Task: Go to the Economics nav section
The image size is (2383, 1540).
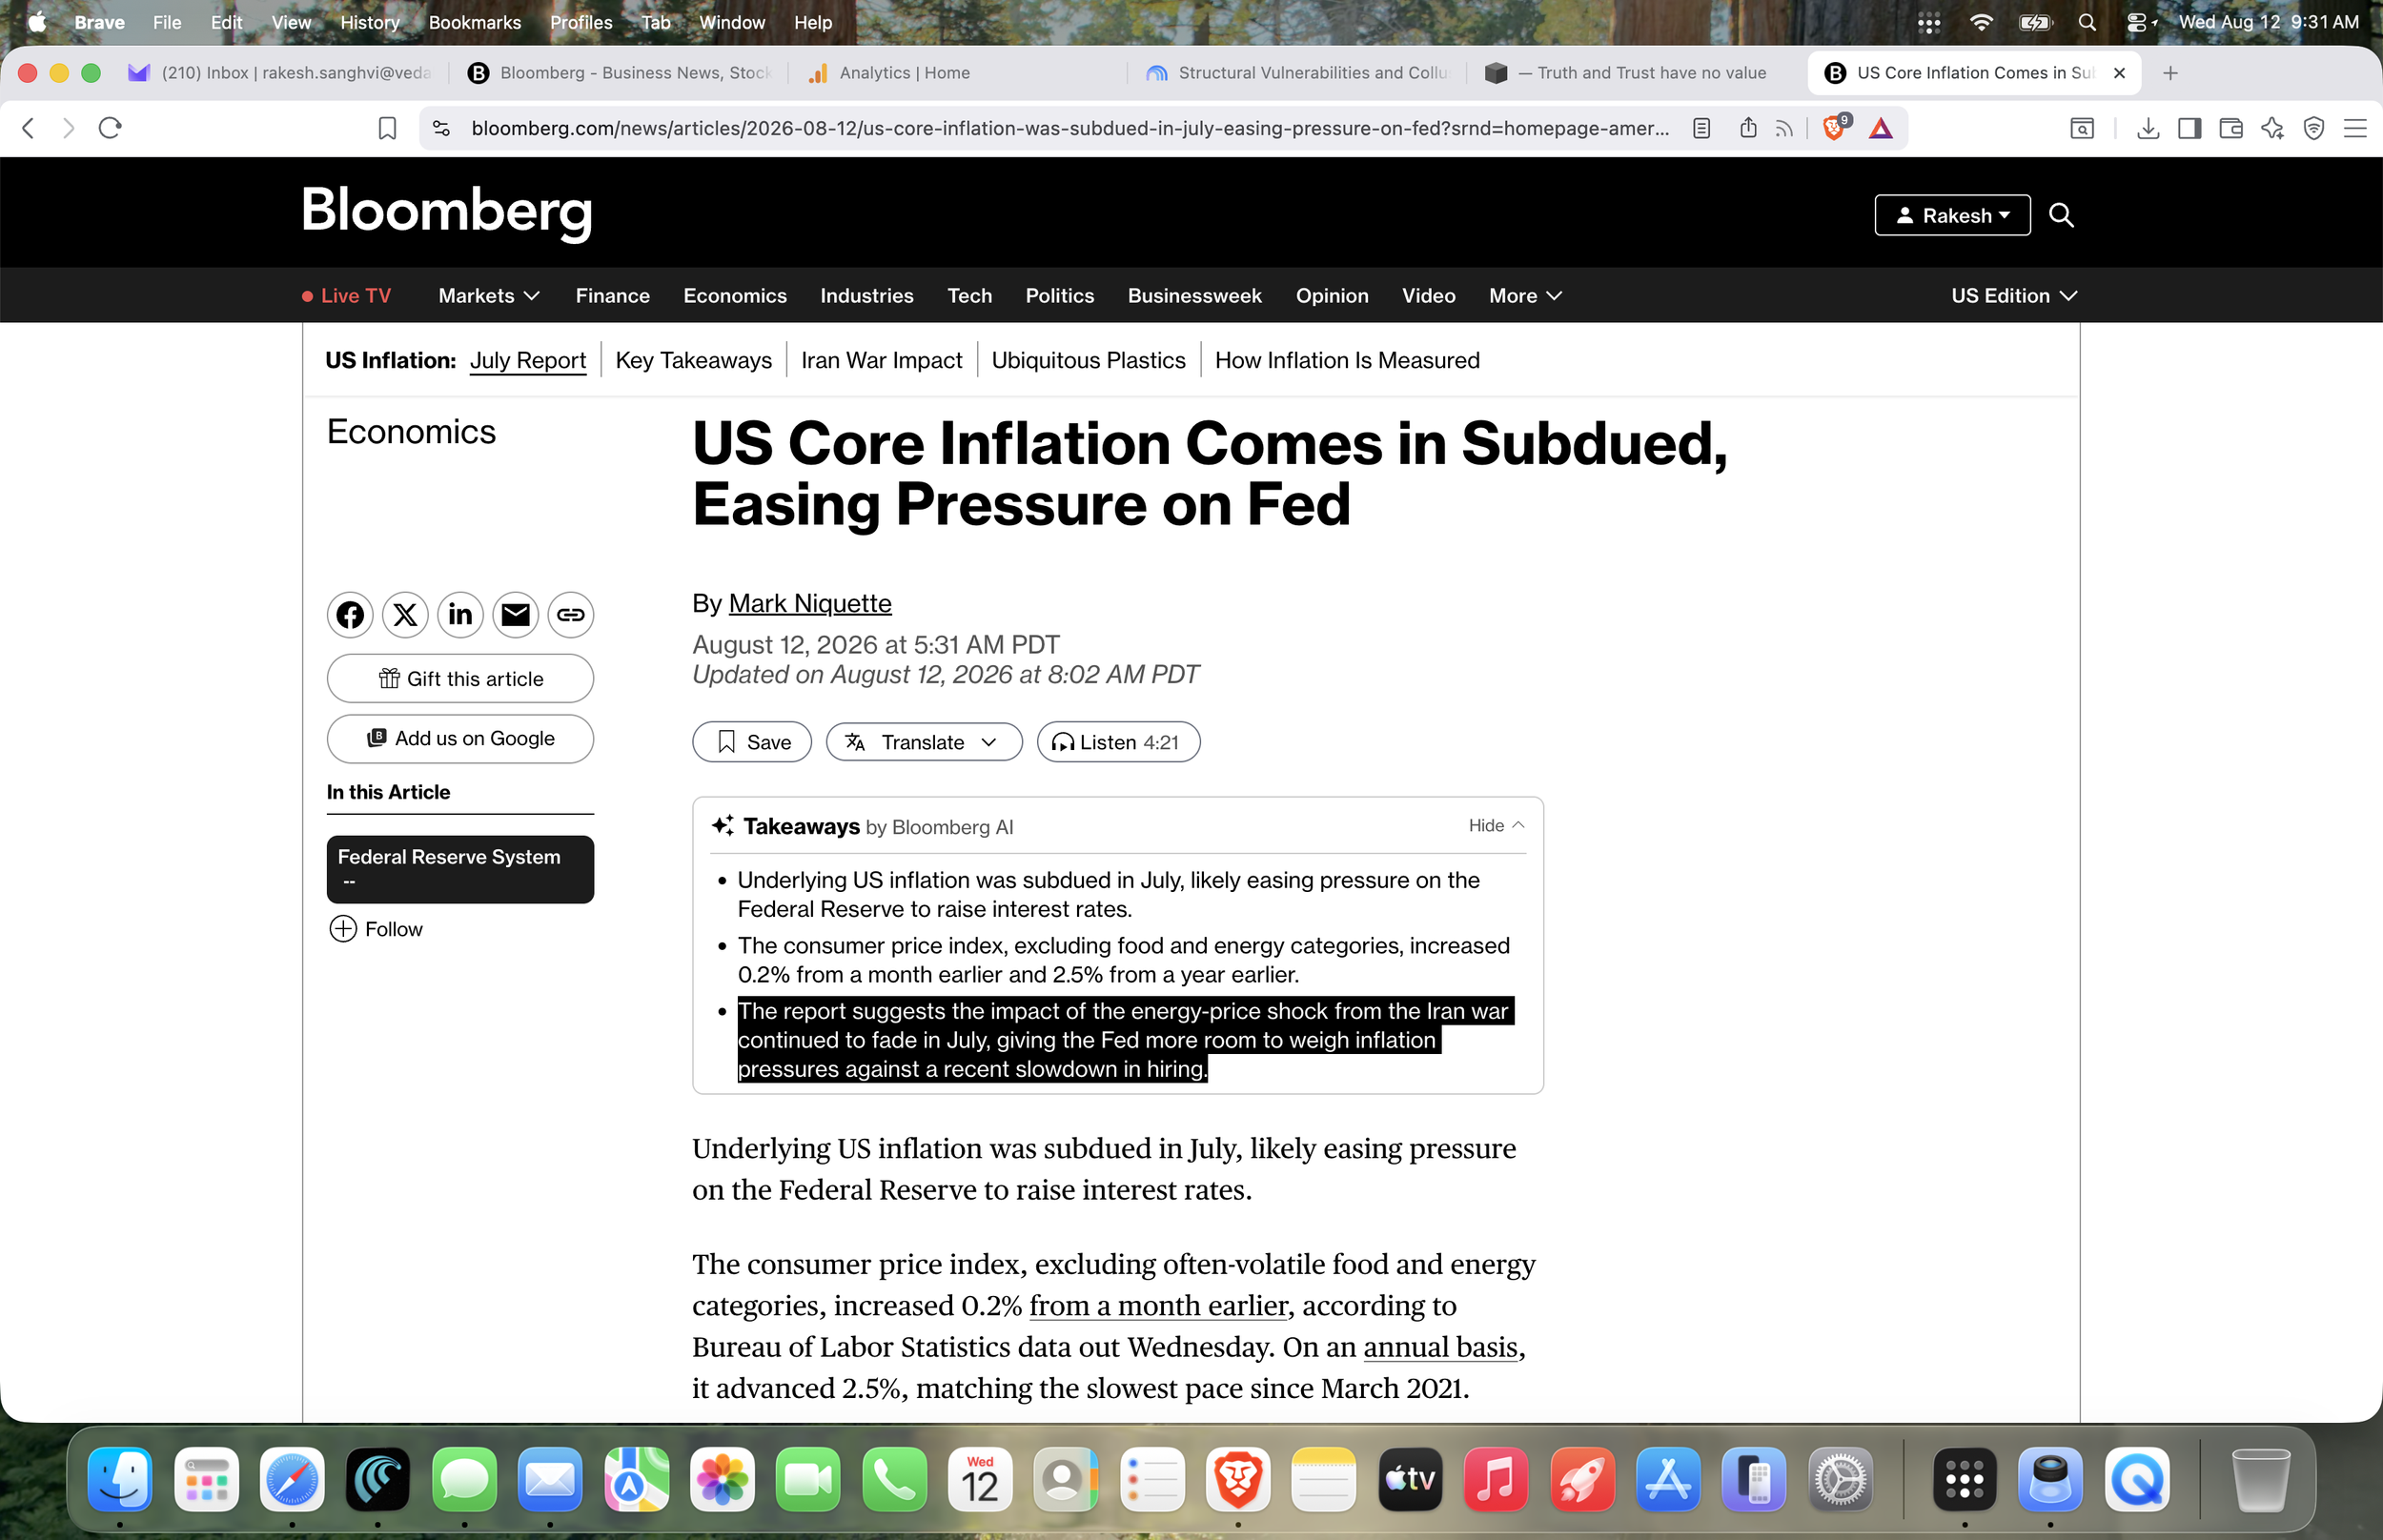Action: [x=735, y=296]
